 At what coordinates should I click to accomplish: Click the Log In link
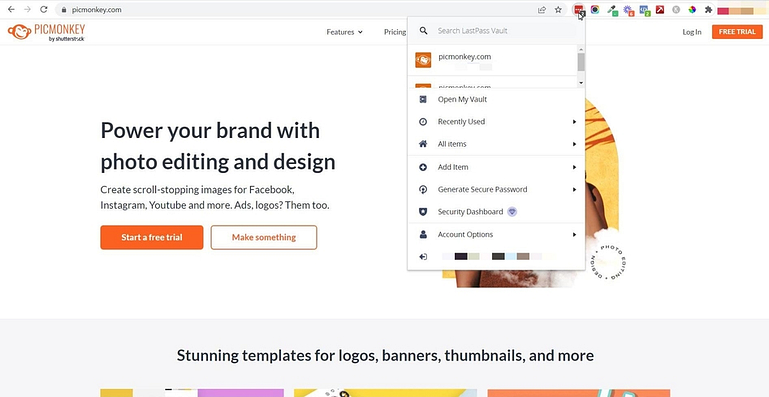click(692, 32)
